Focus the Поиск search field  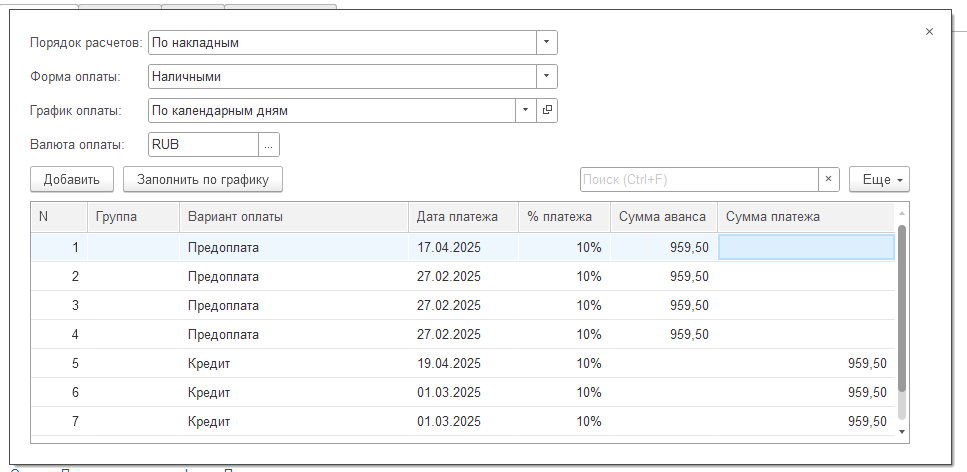click(698, 179)
